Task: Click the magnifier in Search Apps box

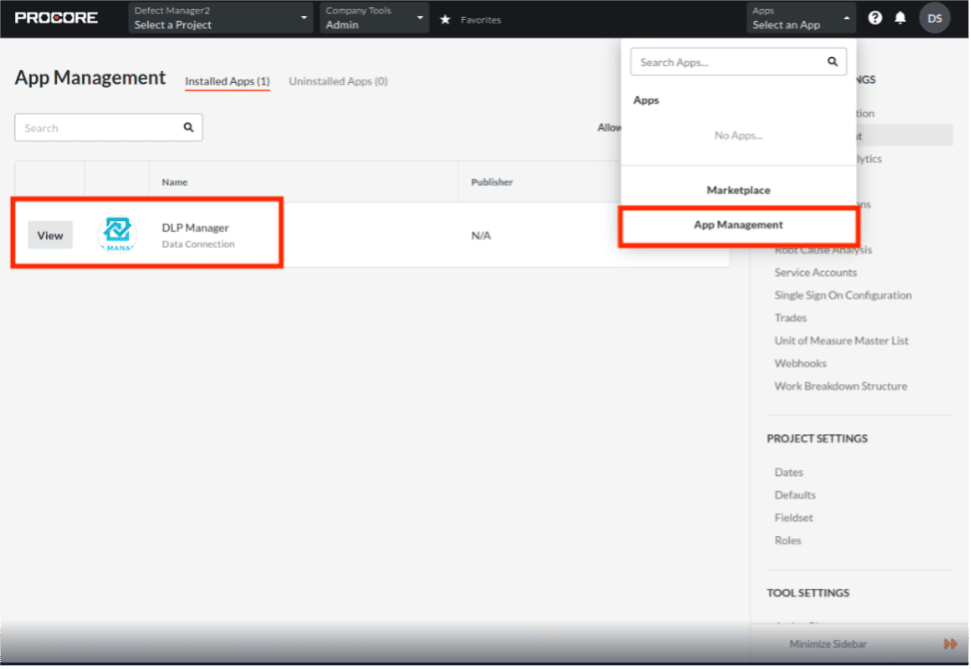Action: [832, 61]
